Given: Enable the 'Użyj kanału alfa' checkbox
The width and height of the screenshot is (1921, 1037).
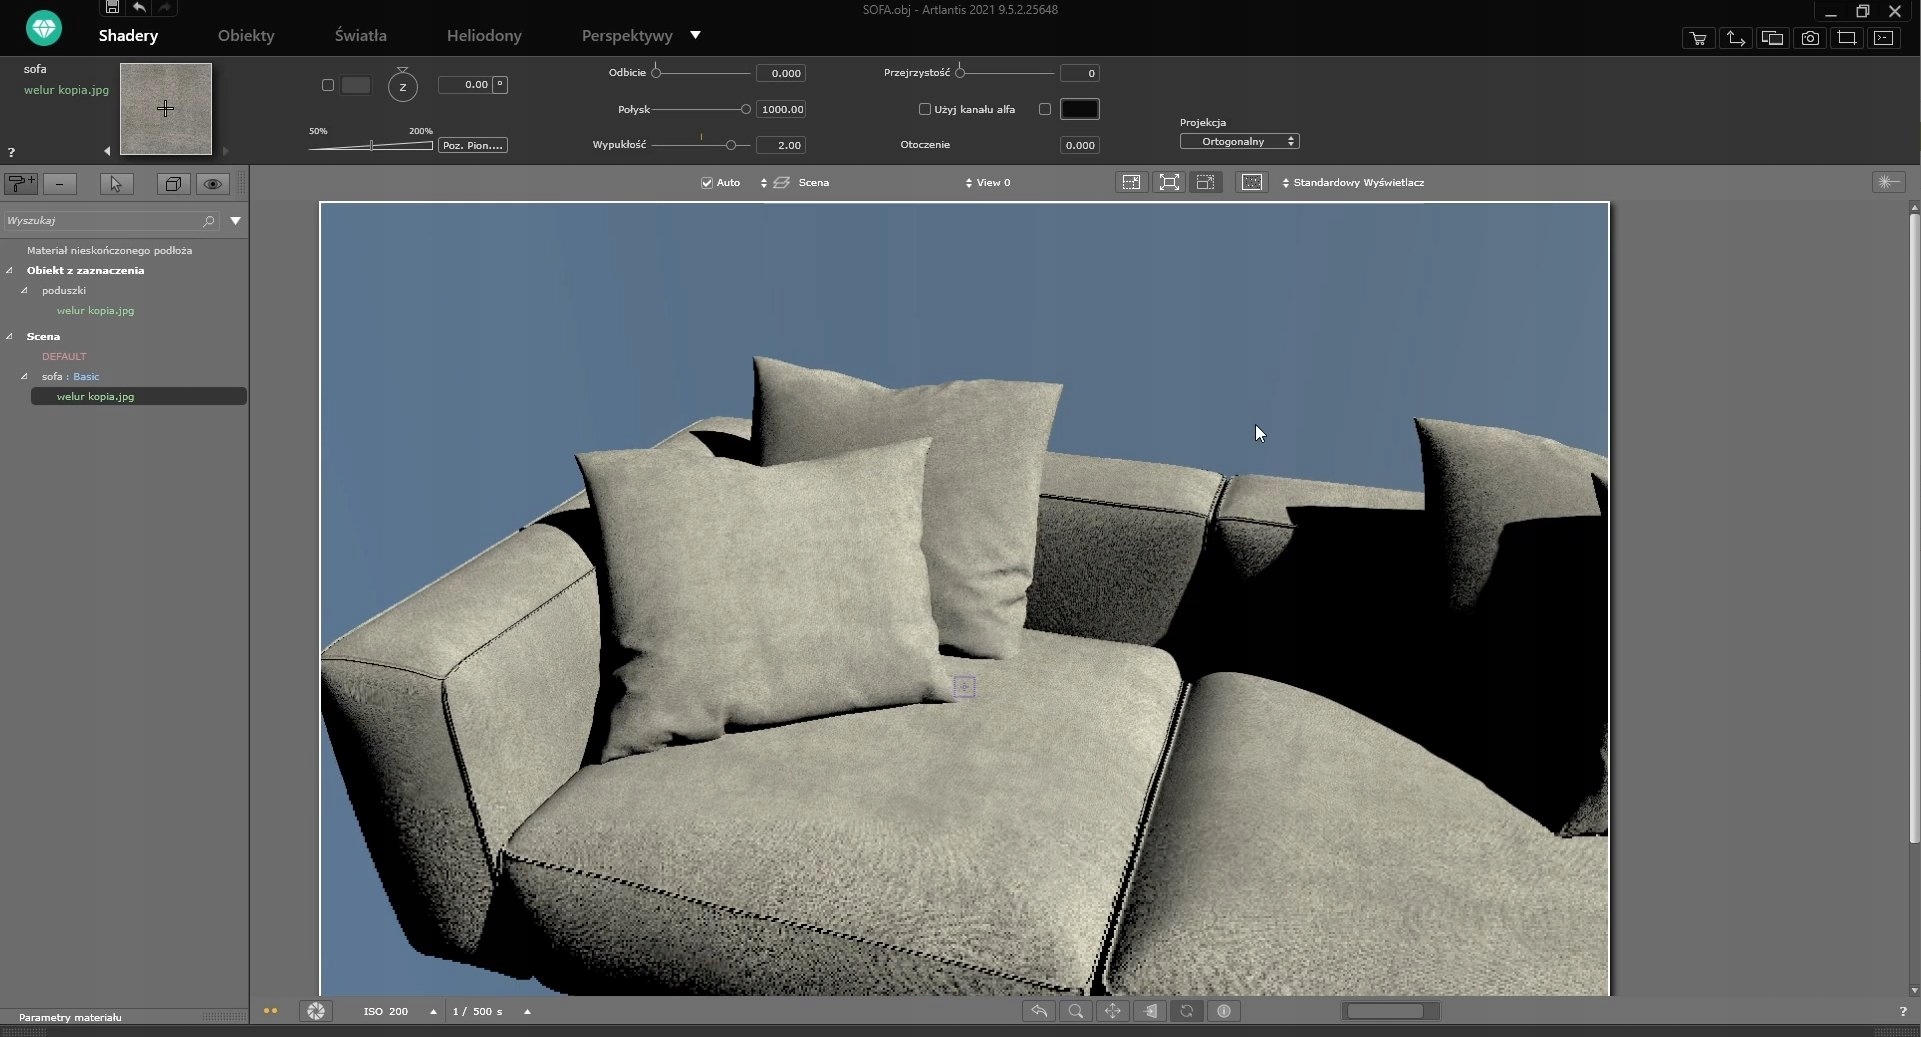Looking at the screenshot, I should point(925,109).
